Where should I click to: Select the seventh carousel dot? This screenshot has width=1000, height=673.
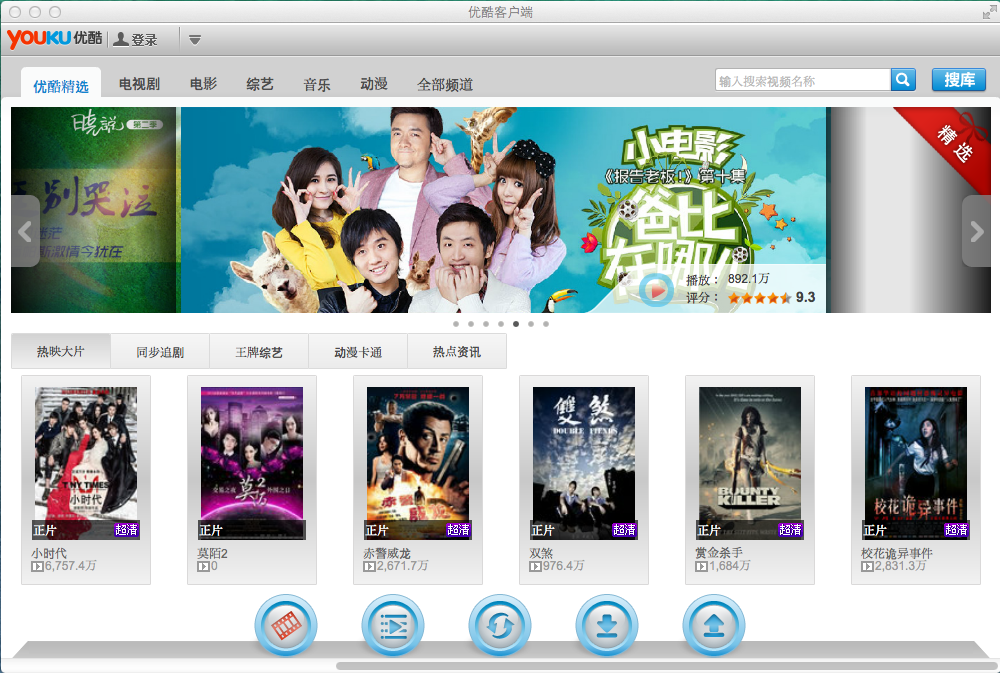point(546,324)
